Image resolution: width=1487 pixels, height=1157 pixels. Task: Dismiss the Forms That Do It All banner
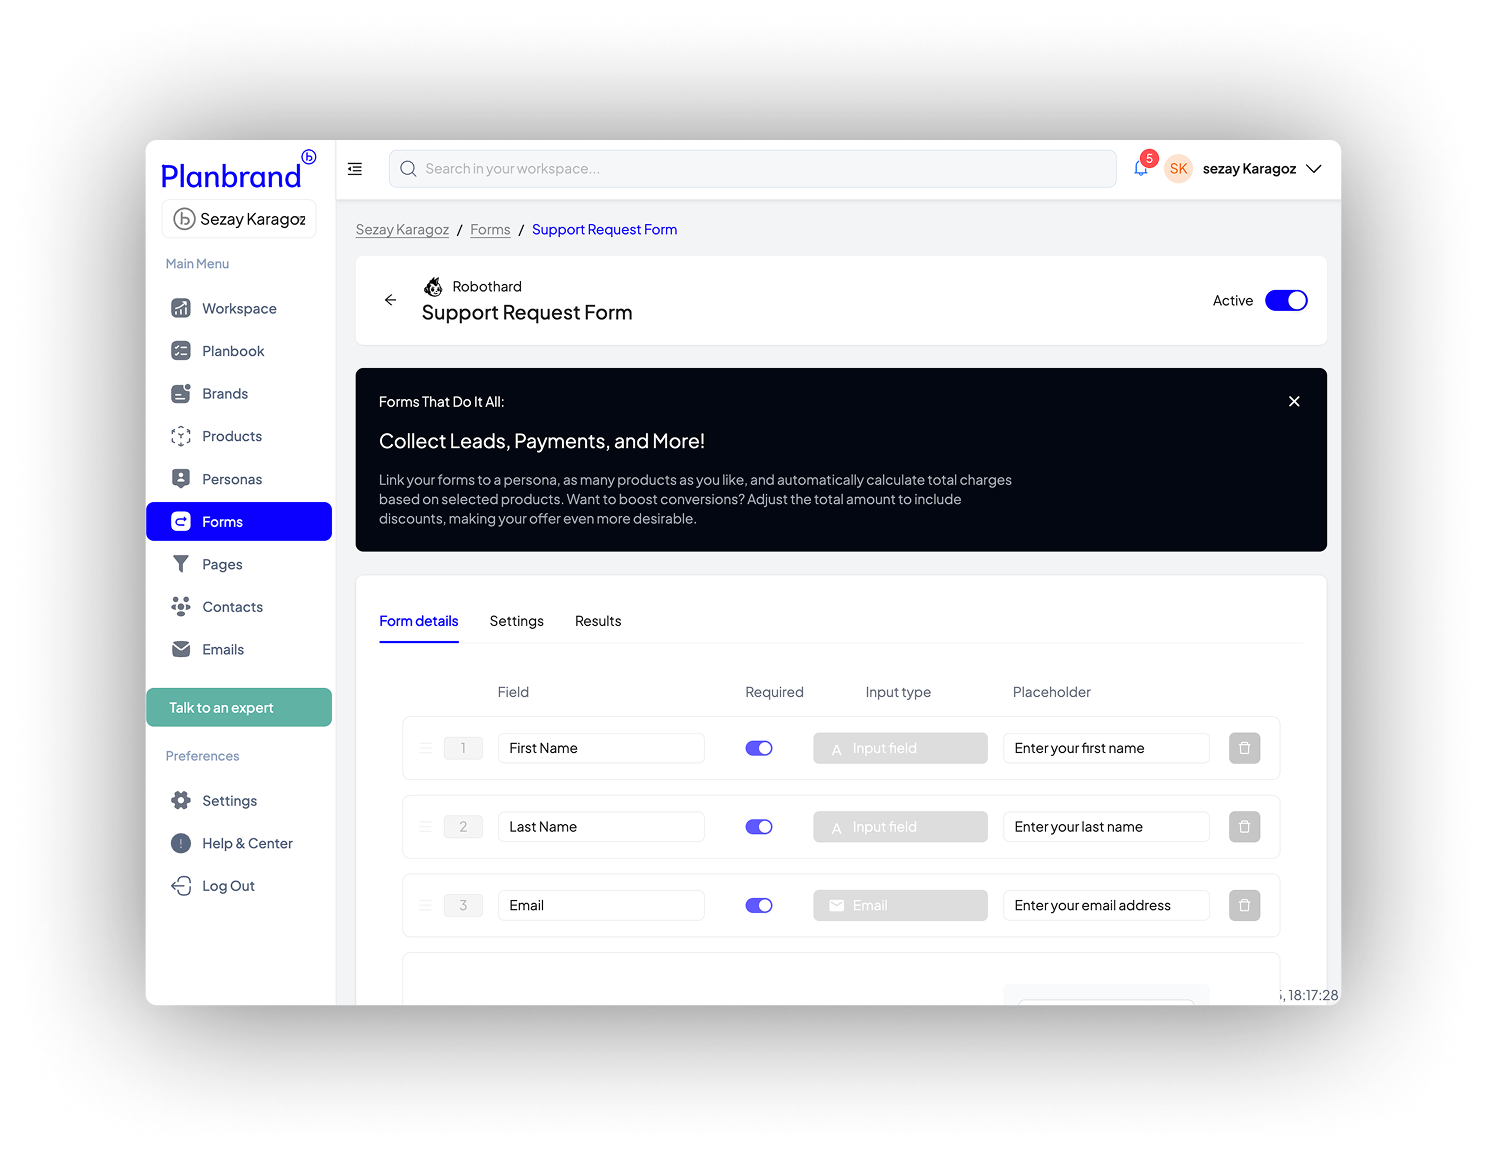tap(1294, 401)
